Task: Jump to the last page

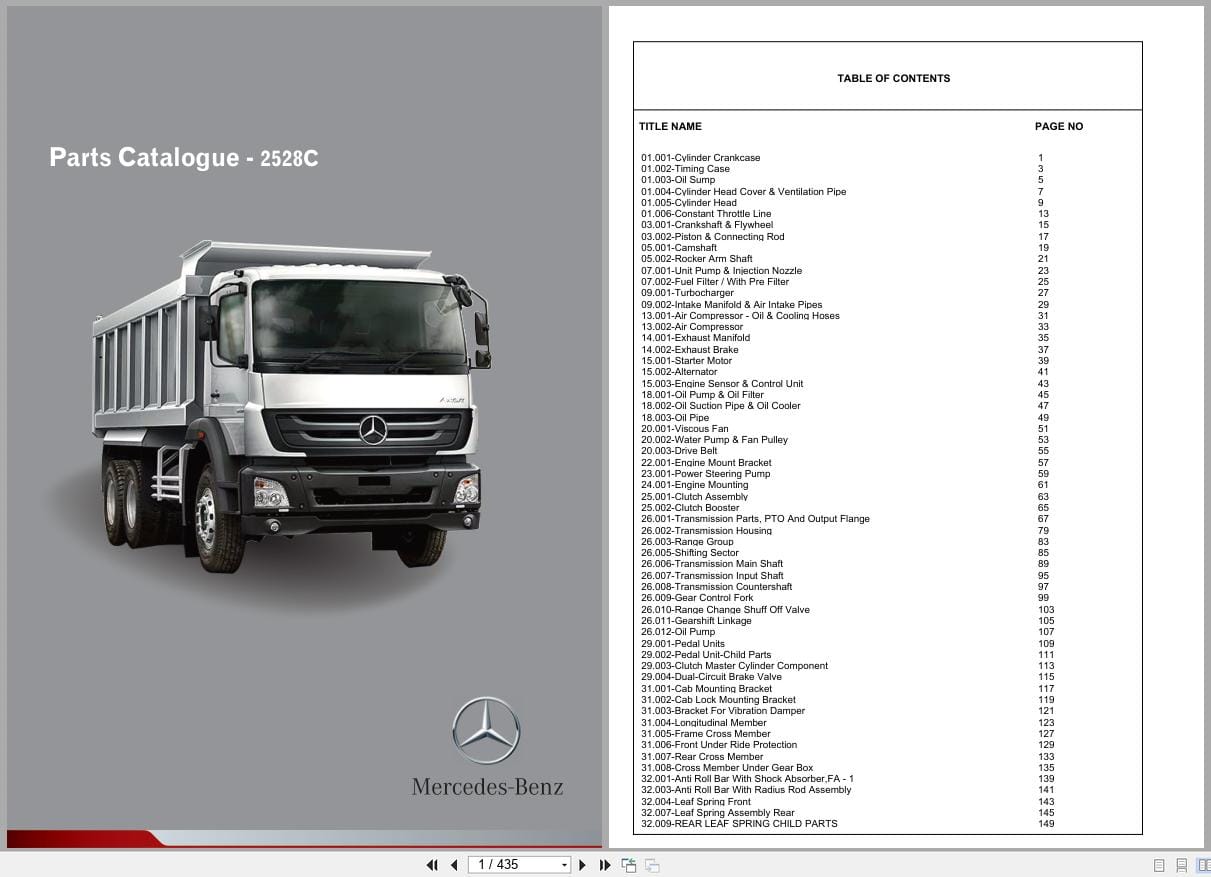Action: (x=605, y=865)
